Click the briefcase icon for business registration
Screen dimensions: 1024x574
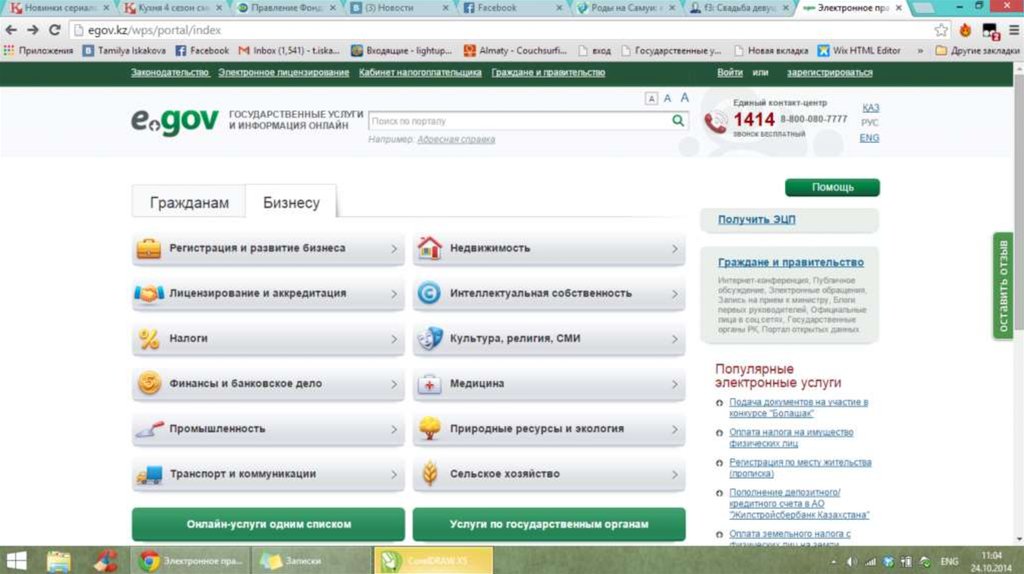[x=149, y=248]
